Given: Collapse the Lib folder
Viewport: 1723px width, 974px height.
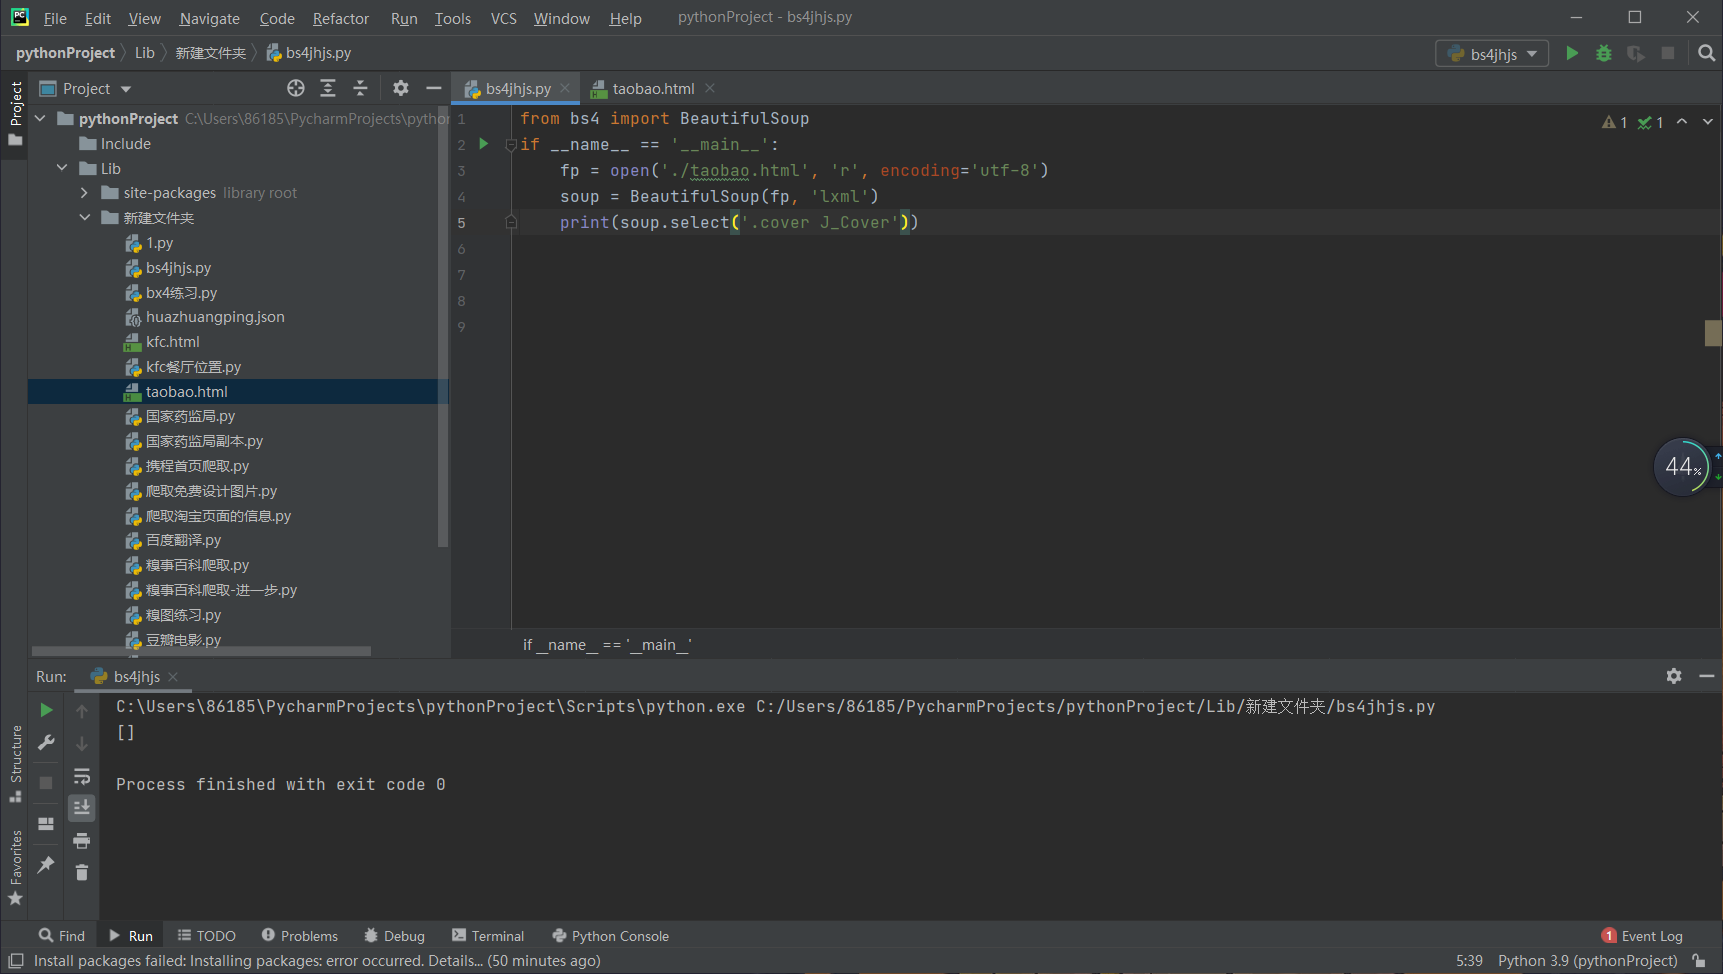Looking at the screenshot, I should pyautogui.click(x=62, y=168).
